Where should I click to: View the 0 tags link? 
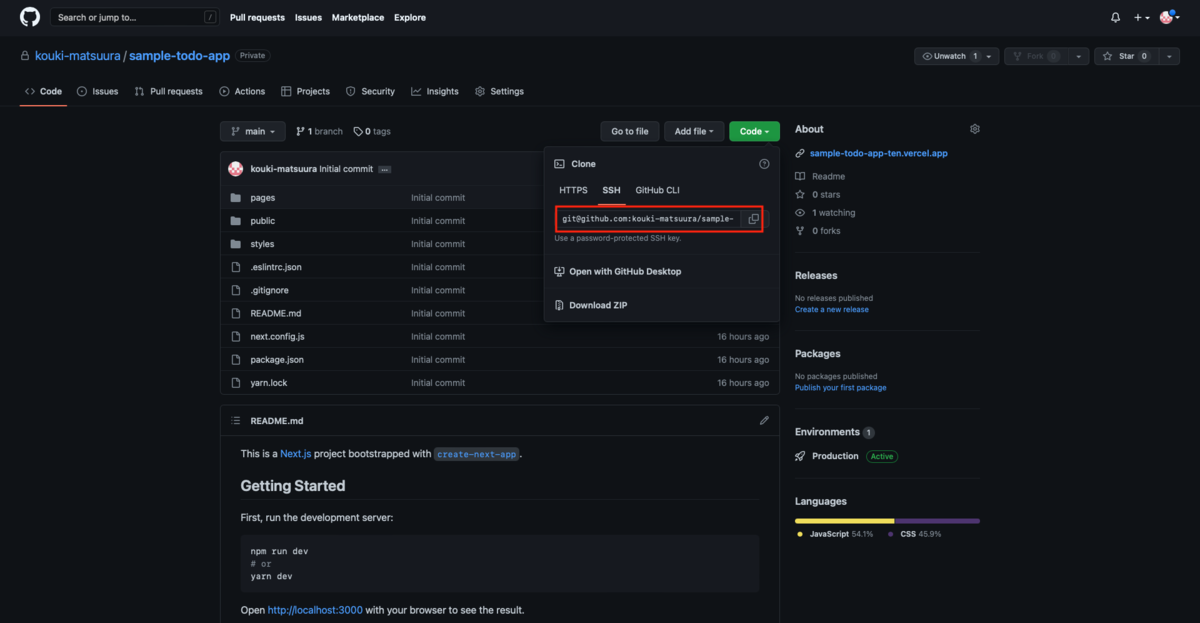(372, 131)
